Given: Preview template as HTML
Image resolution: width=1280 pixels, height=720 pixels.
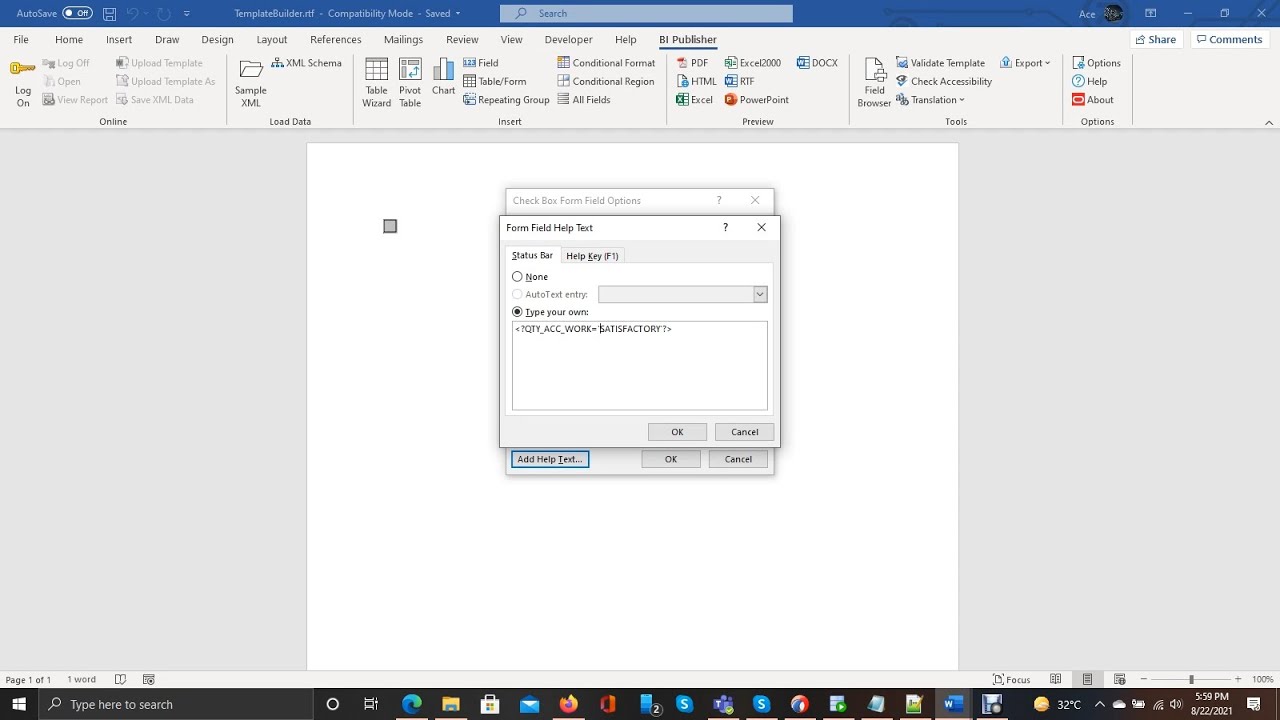Looking at the screenshot, I should [x=696, y=82].
